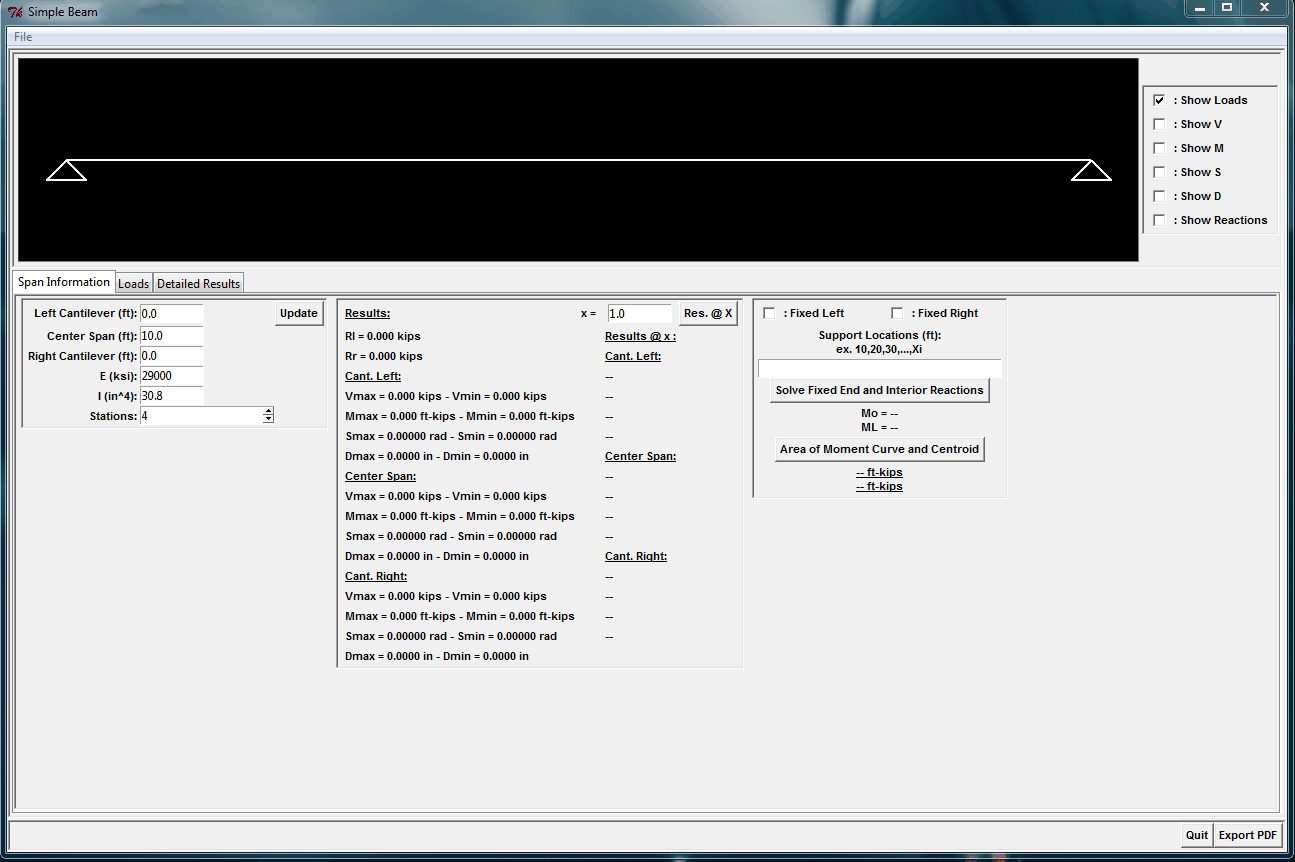Click the 'Rr = 0.000 kips' text
Viewport: 1295px width, 862px height.
[x=384, y=356]
